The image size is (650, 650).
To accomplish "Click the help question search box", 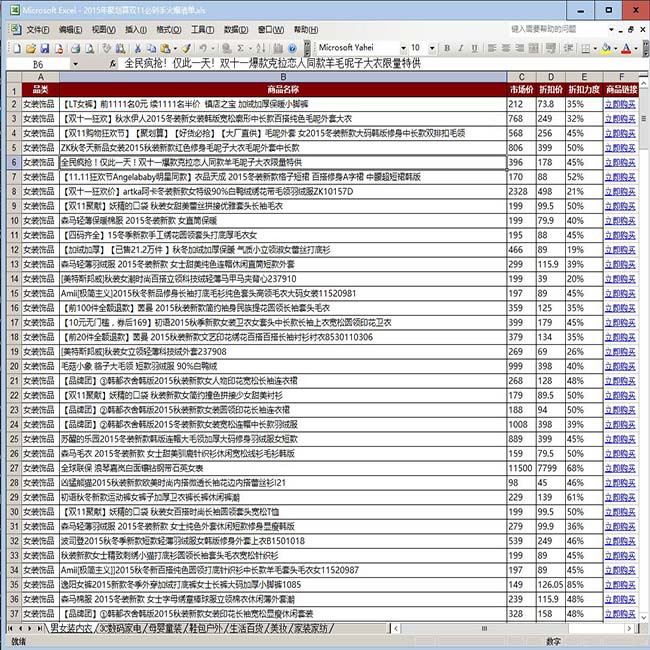I will 558,29.
